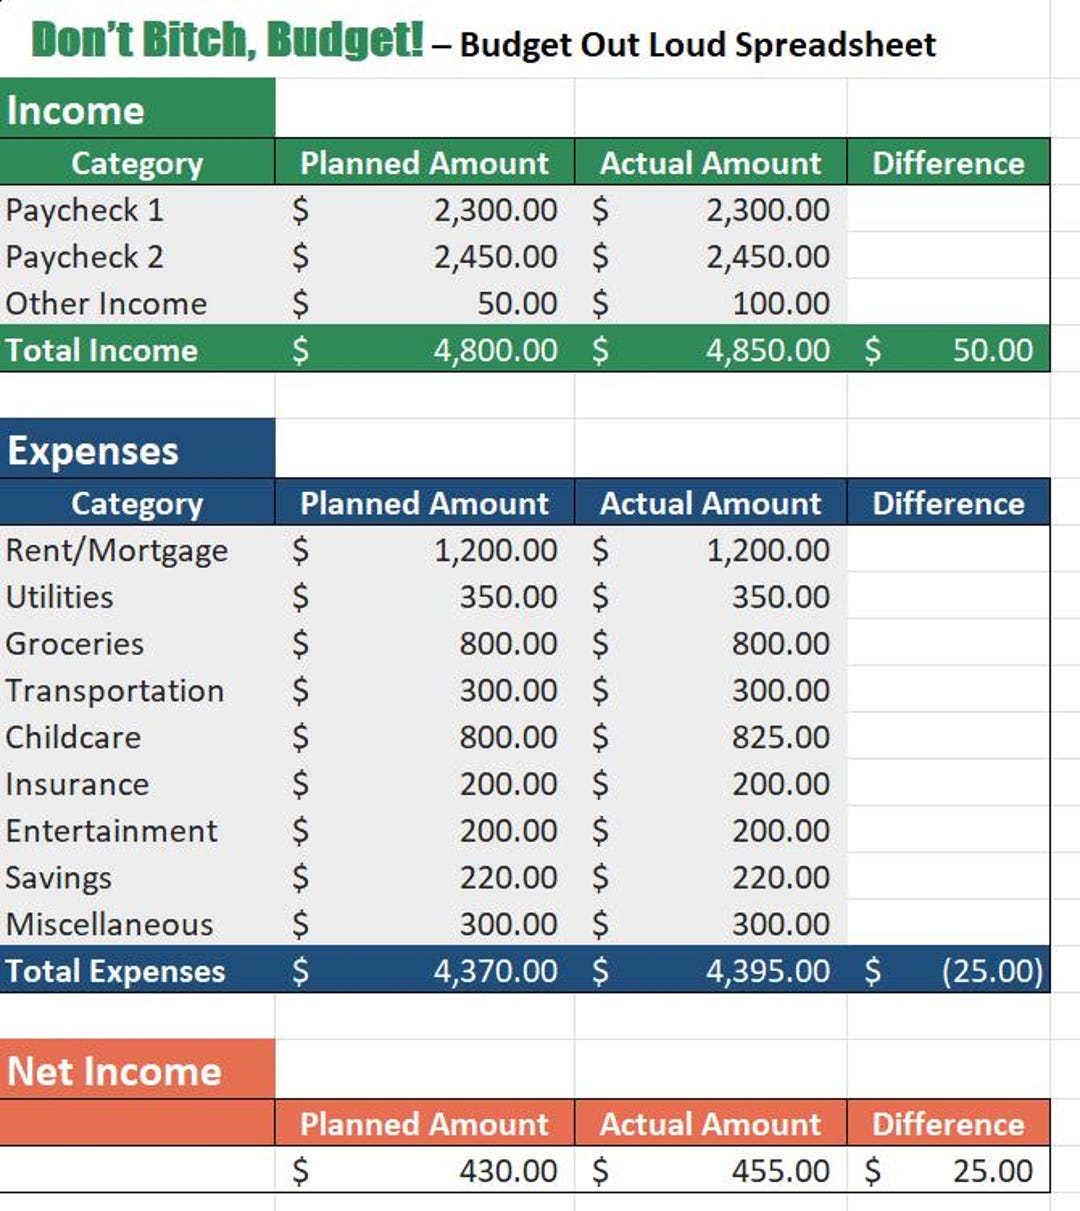The height and width of the screenshot is (1211, 1080).
Task: Select the Difference header in Net Income table
Action: [x=947, y=1125]
